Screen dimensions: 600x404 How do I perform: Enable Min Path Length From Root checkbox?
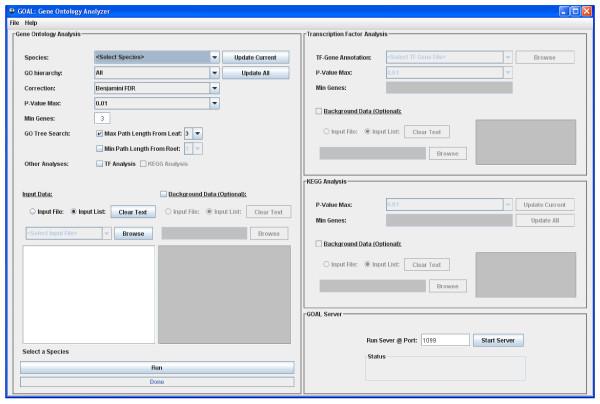point(99,148)
